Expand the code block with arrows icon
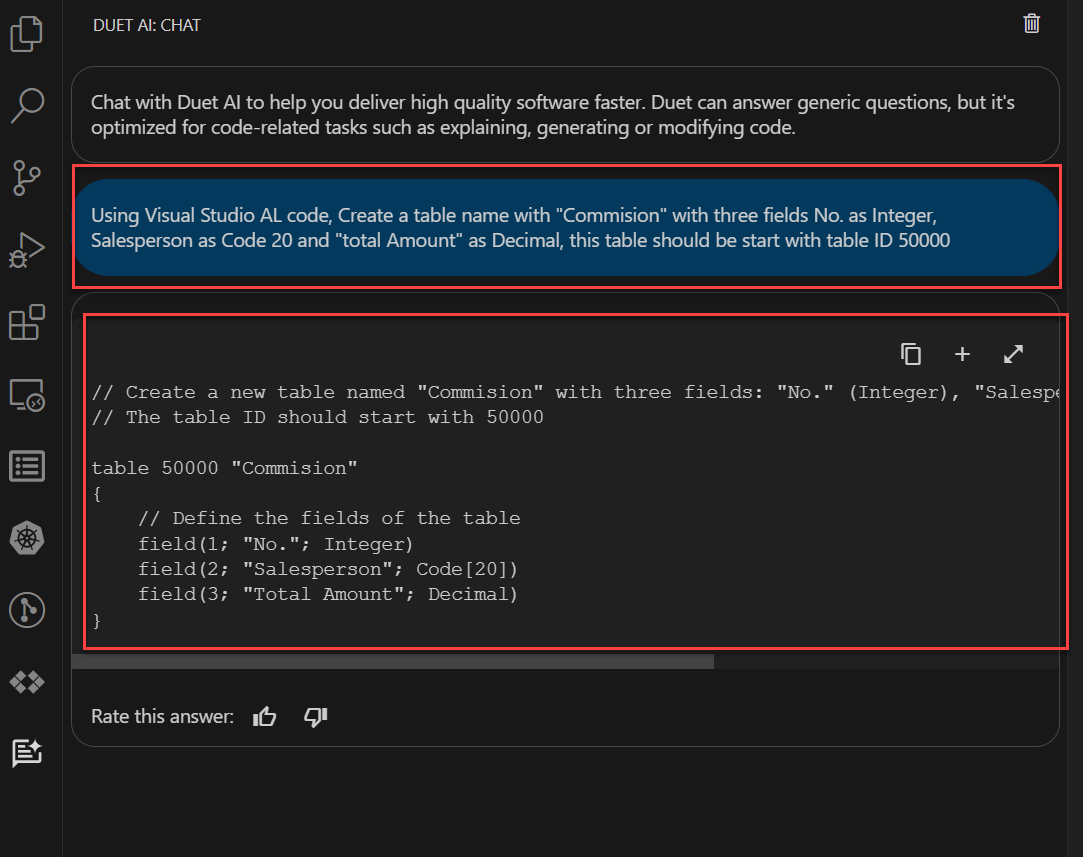The image size is (1083, 857). tap(1013, 354)
